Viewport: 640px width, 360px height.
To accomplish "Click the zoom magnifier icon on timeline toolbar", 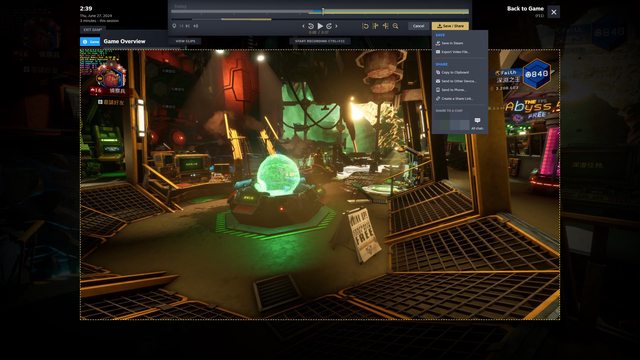I will (396, 26).
